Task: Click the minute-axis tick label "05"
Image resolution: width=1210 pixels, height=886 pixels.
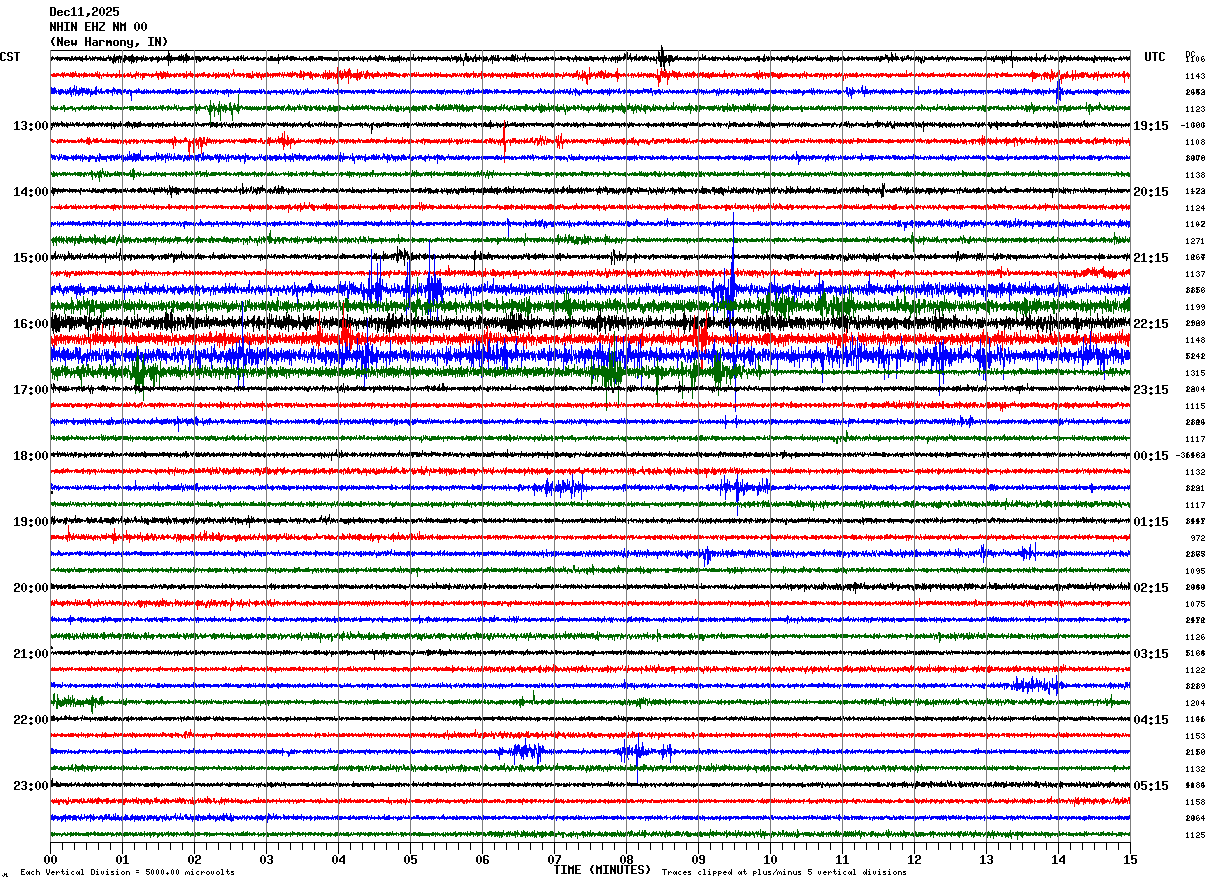Action: (x=410, y=859)
